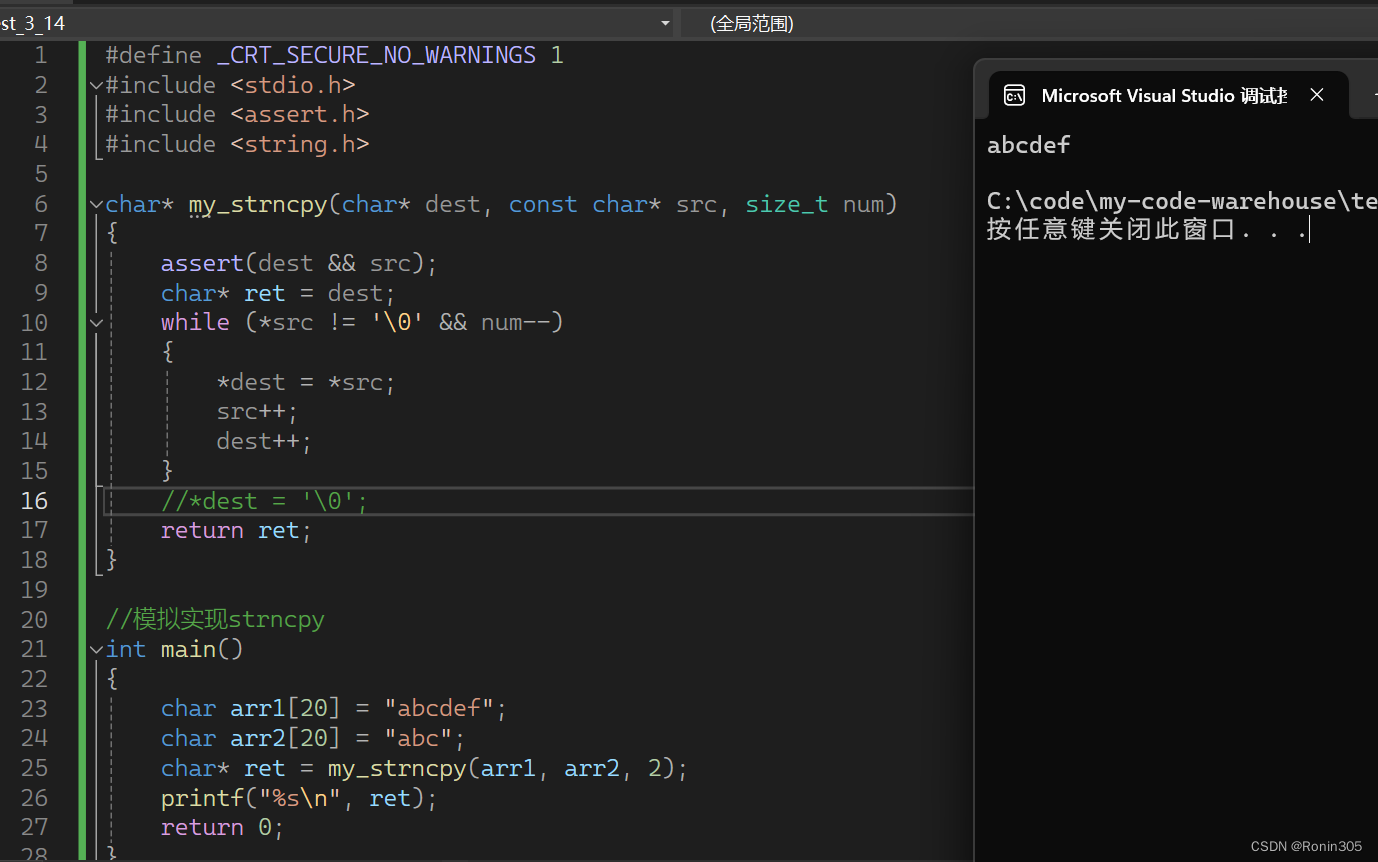Screen dimensions: 1378x862
Task: Click the my_strncpy(arr1, arr2, 2) call
Action: (x=501, y=768)
